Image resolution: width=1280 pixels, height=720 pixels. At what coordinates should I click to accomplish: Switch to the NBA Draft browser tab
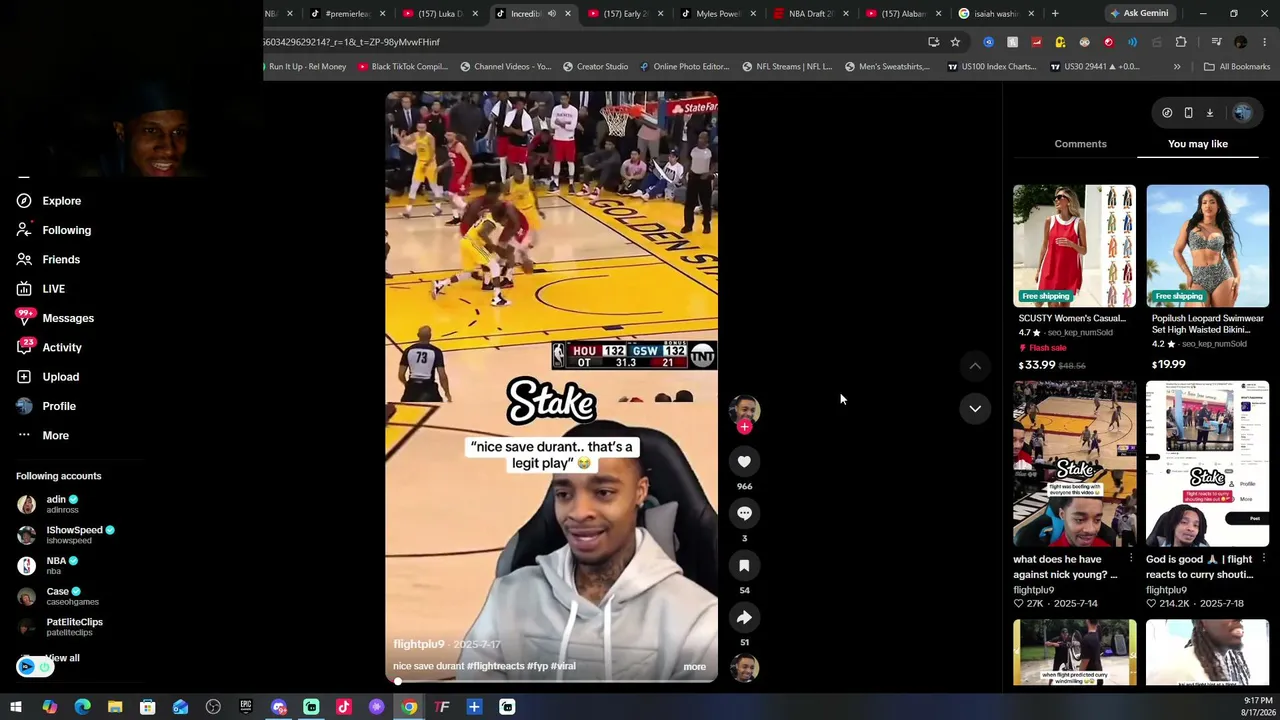(809, 14)
